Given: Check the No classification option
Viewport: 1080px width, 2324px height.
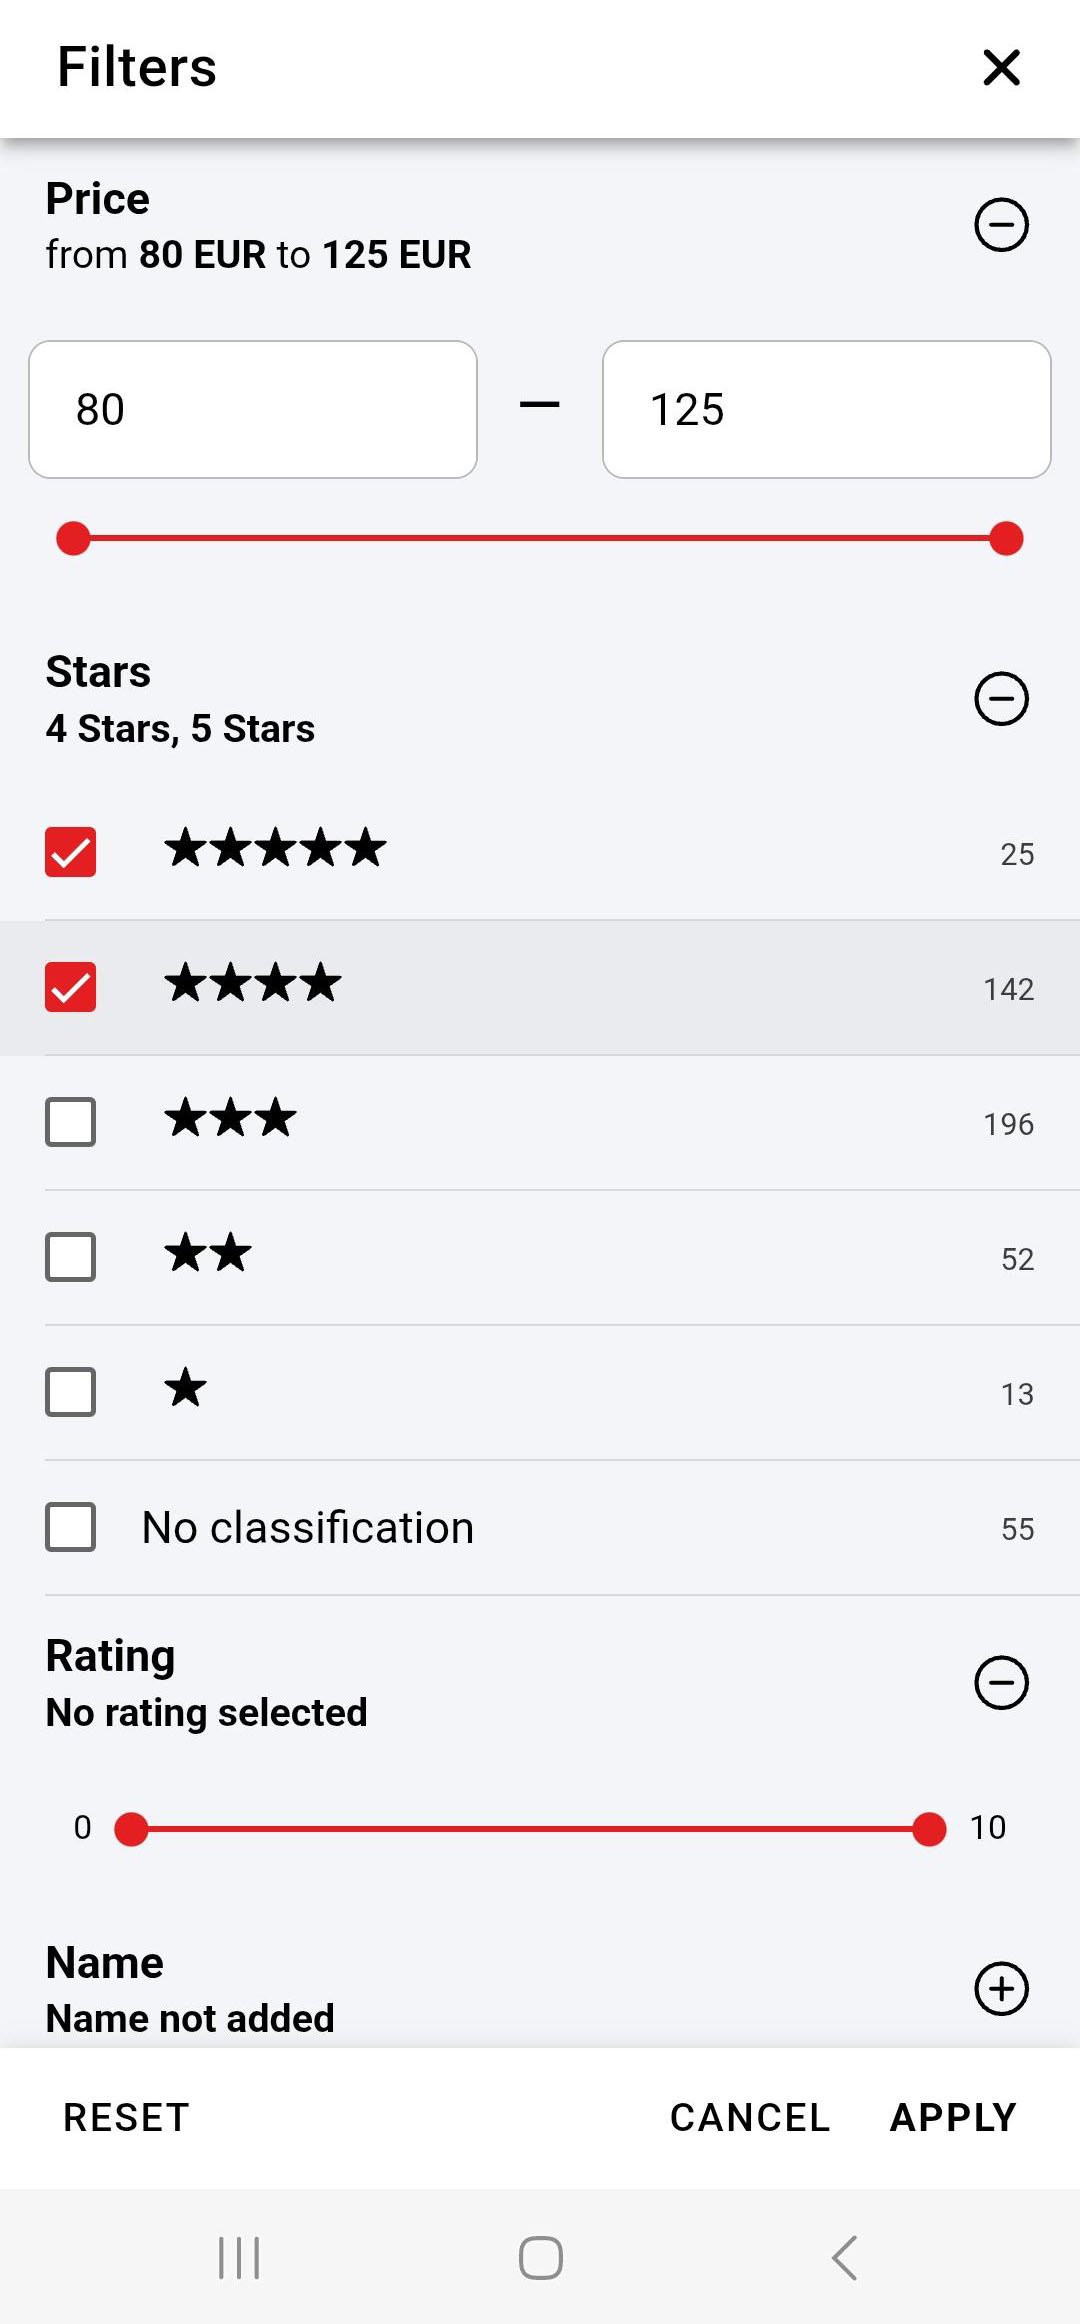Looking at the screenshot, I should 71,1527.
